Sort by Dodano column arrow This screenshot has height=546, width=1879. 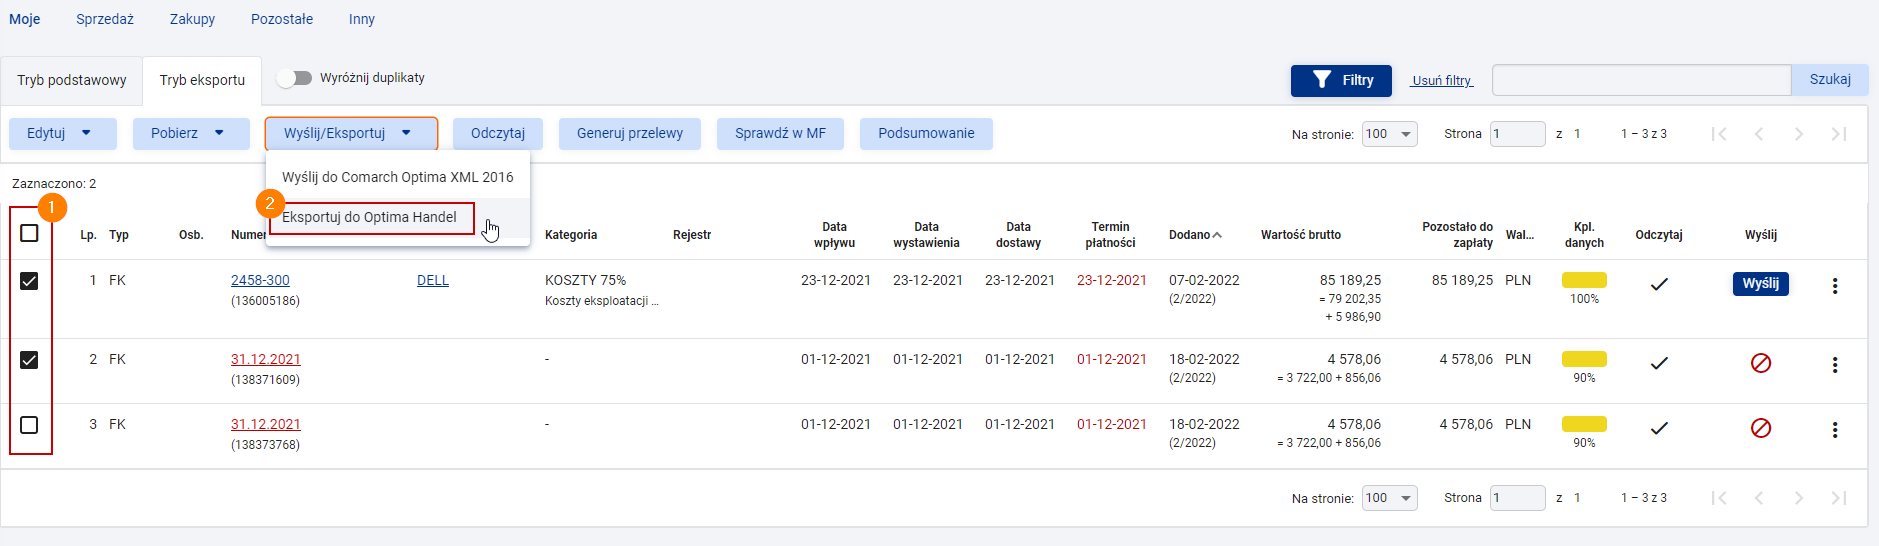tap(1217, 235)
